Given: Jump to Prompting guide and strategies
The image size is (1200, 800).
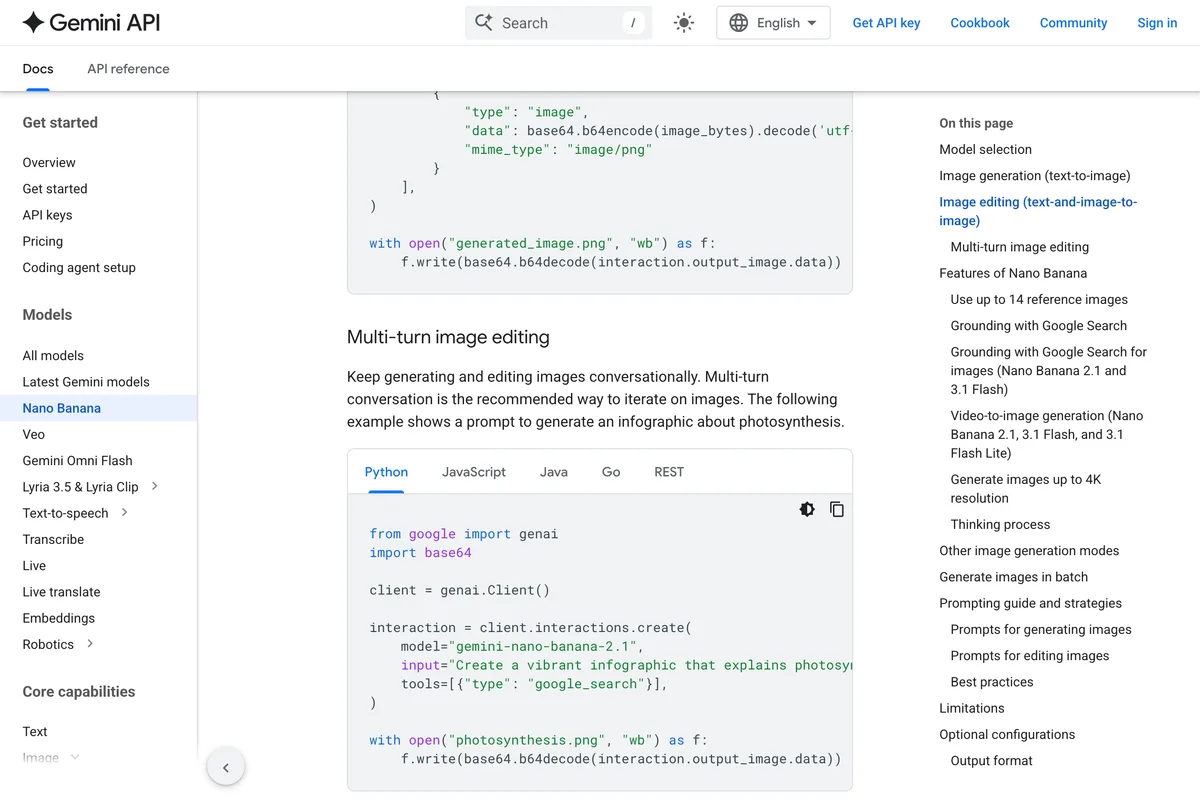Looking at the screenshot, I should click(1030, 603).
